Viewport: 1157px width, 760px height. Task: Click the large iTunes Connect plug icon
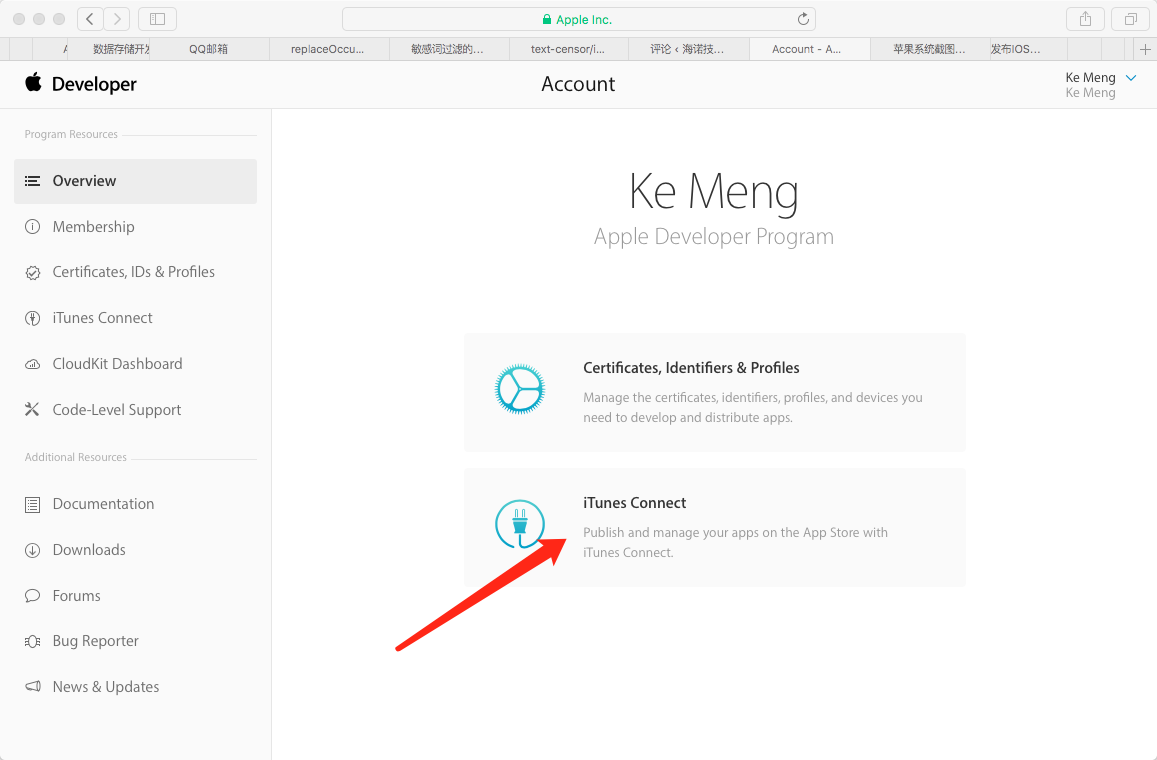click(519, 524)
